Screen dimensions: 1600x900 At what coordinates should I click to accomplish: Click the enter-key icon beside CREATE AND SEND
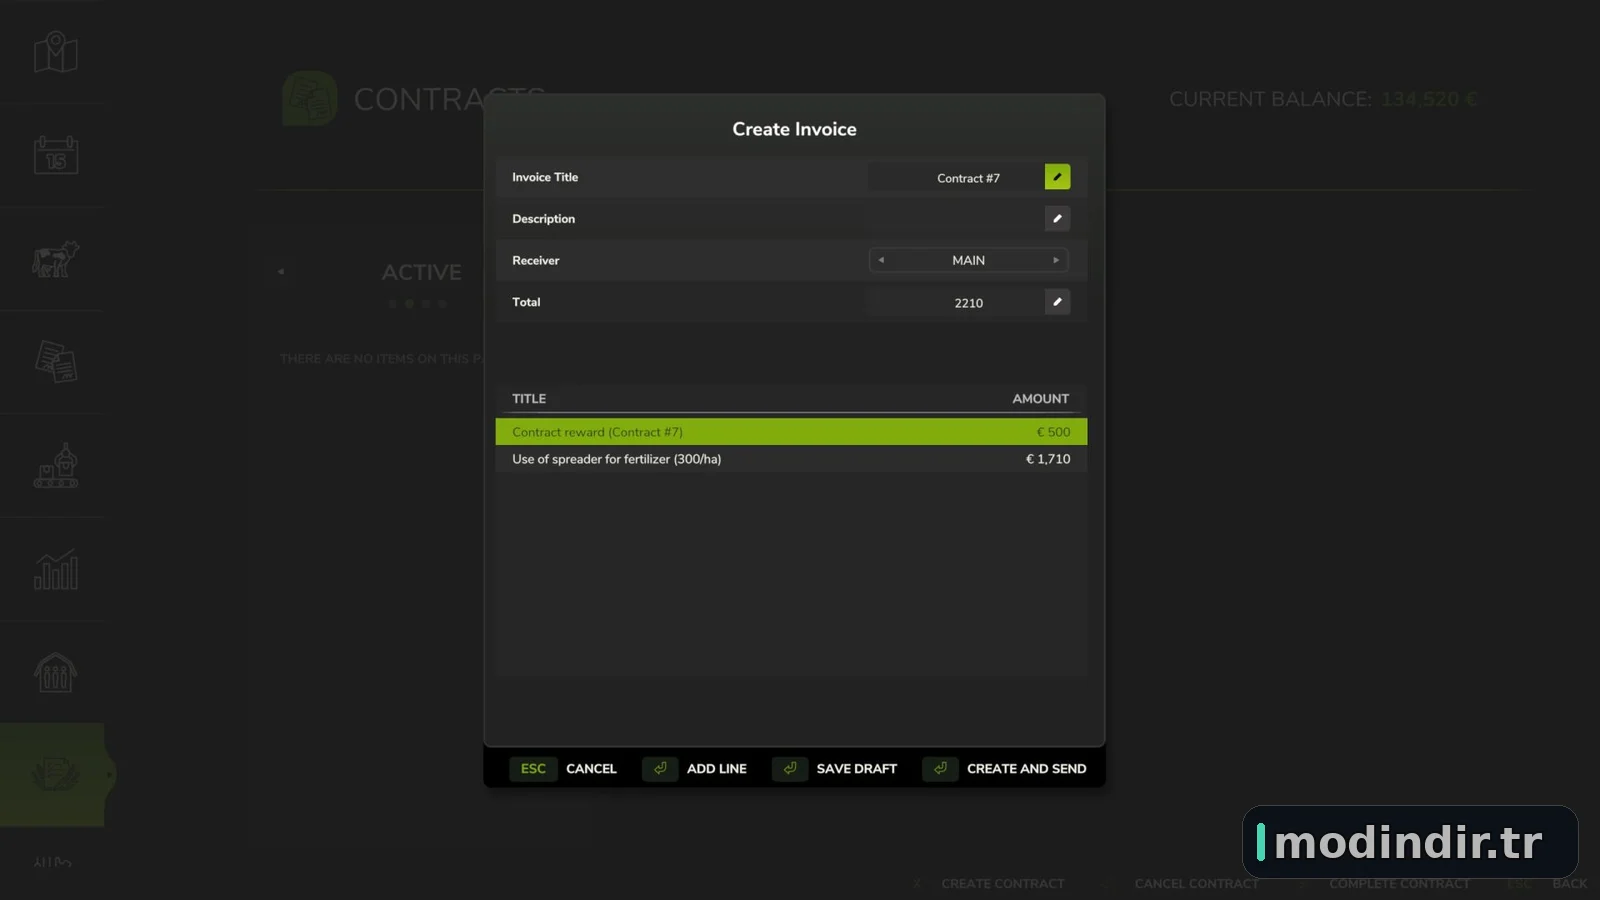point(940,769)
